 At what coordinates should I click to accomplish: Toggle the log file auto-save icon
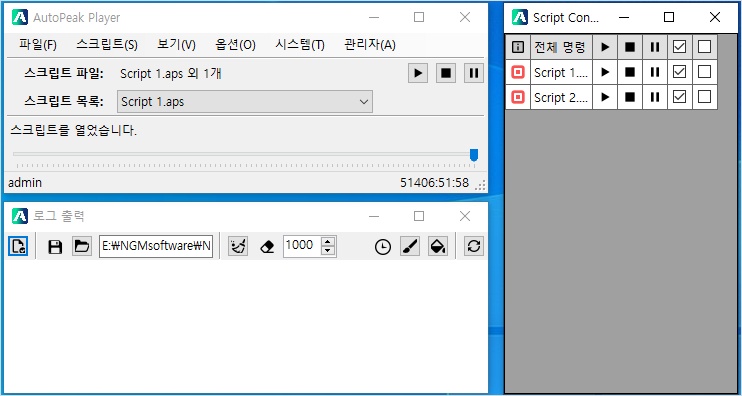click(18, 246)
